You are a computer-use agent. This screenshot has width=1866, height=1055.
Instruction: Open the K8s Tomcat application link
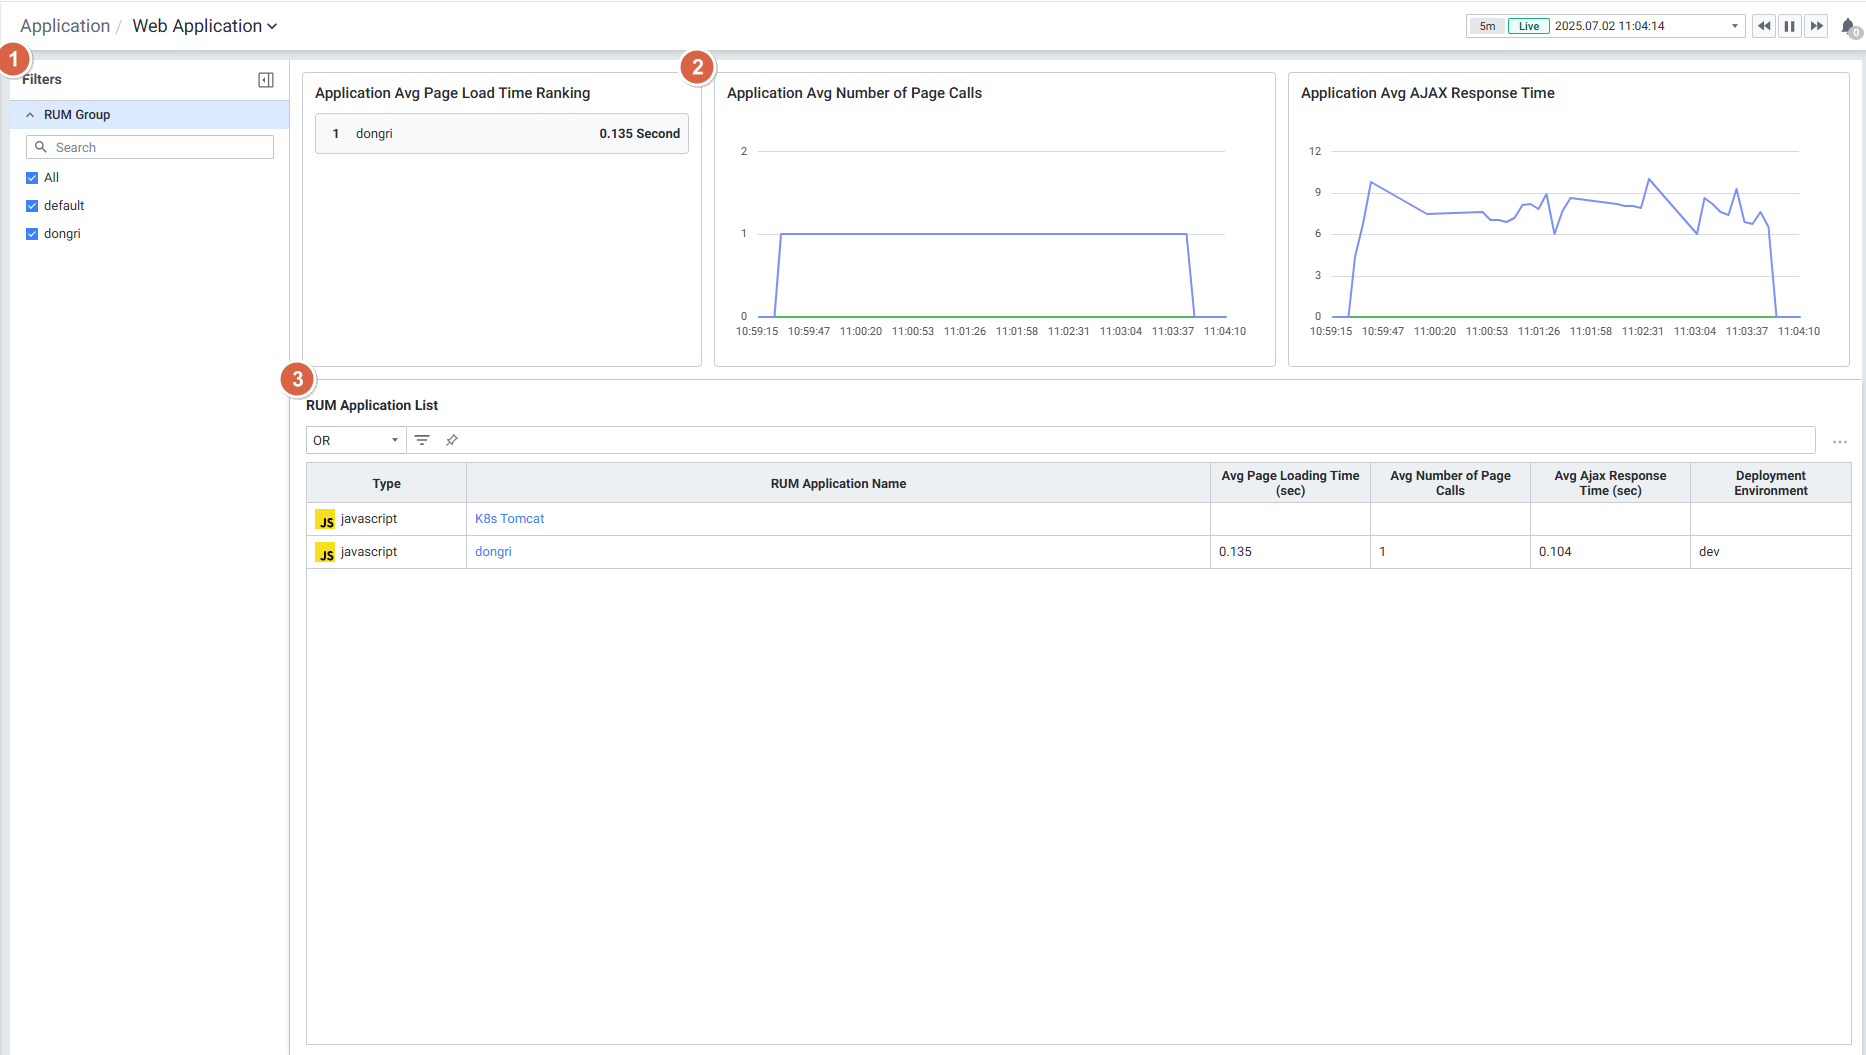pyautogui.click(x=509, y=519)
